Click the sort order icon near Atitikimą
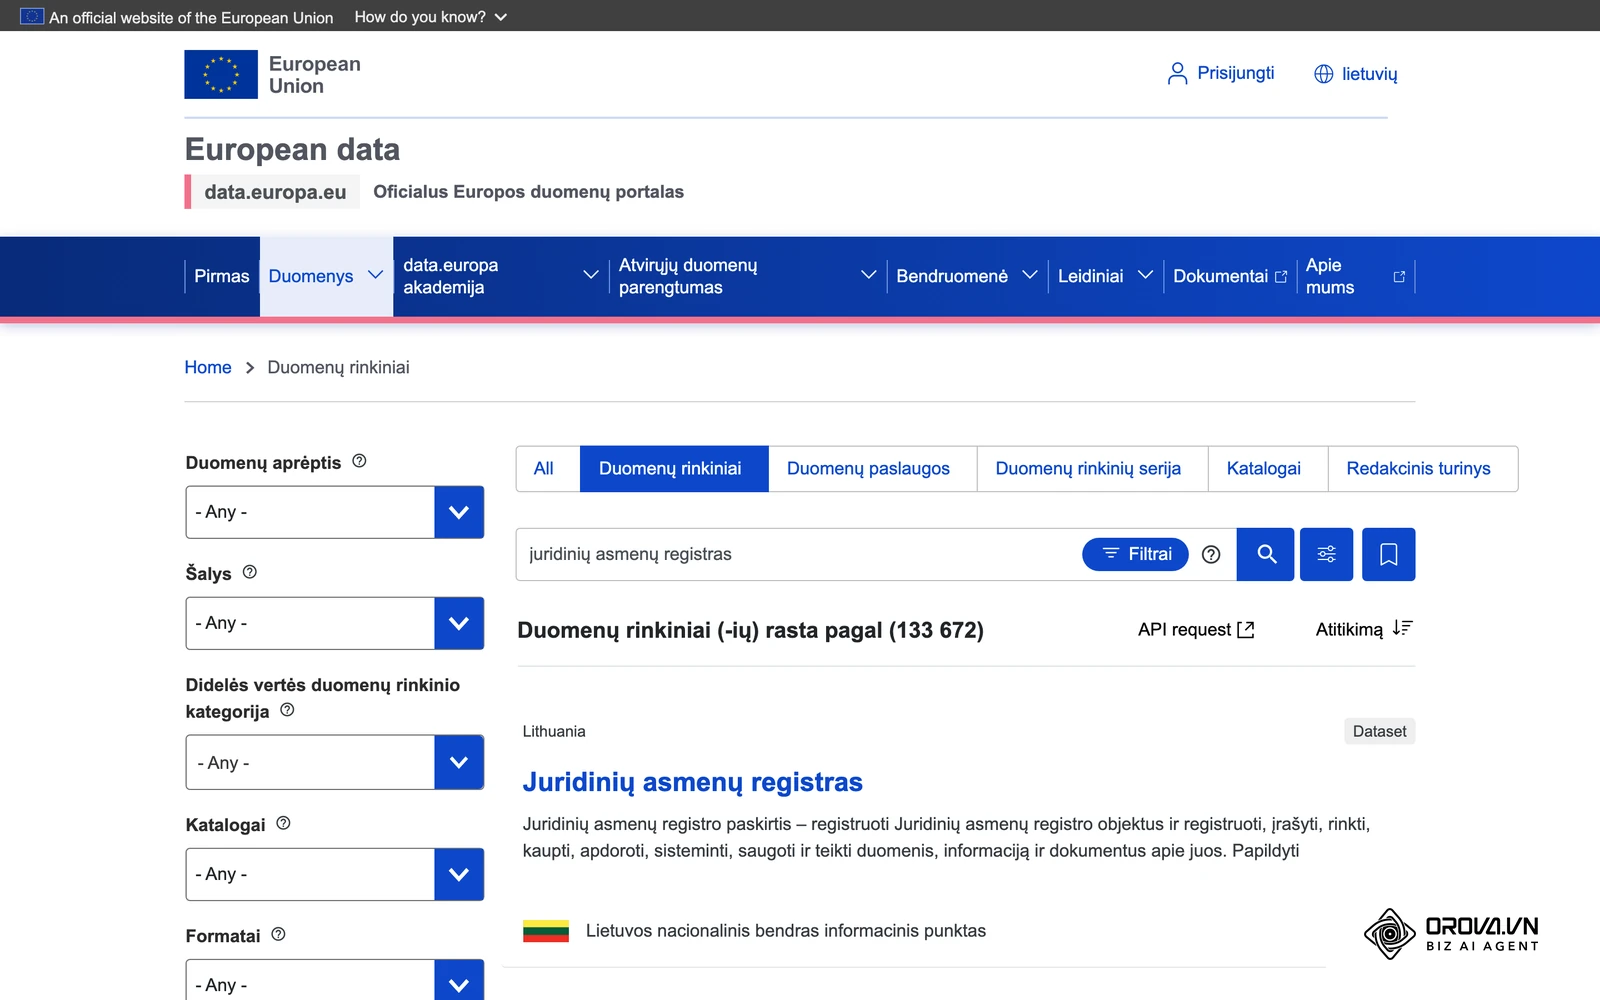The image size is (1600, 1000). [x=1403, y=628]
